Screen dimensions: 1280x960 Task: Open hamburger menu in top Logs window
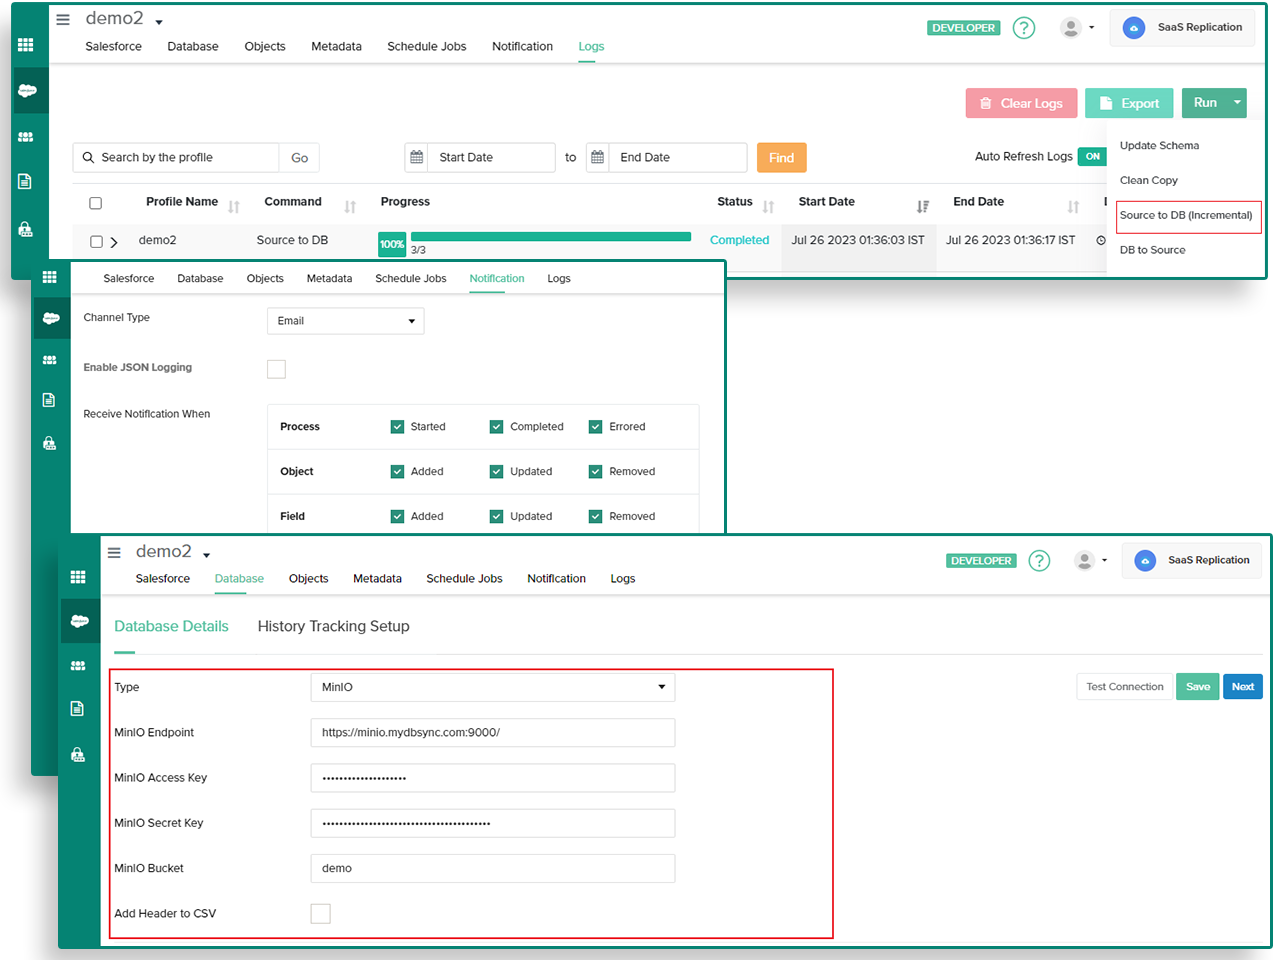(63, 19)
